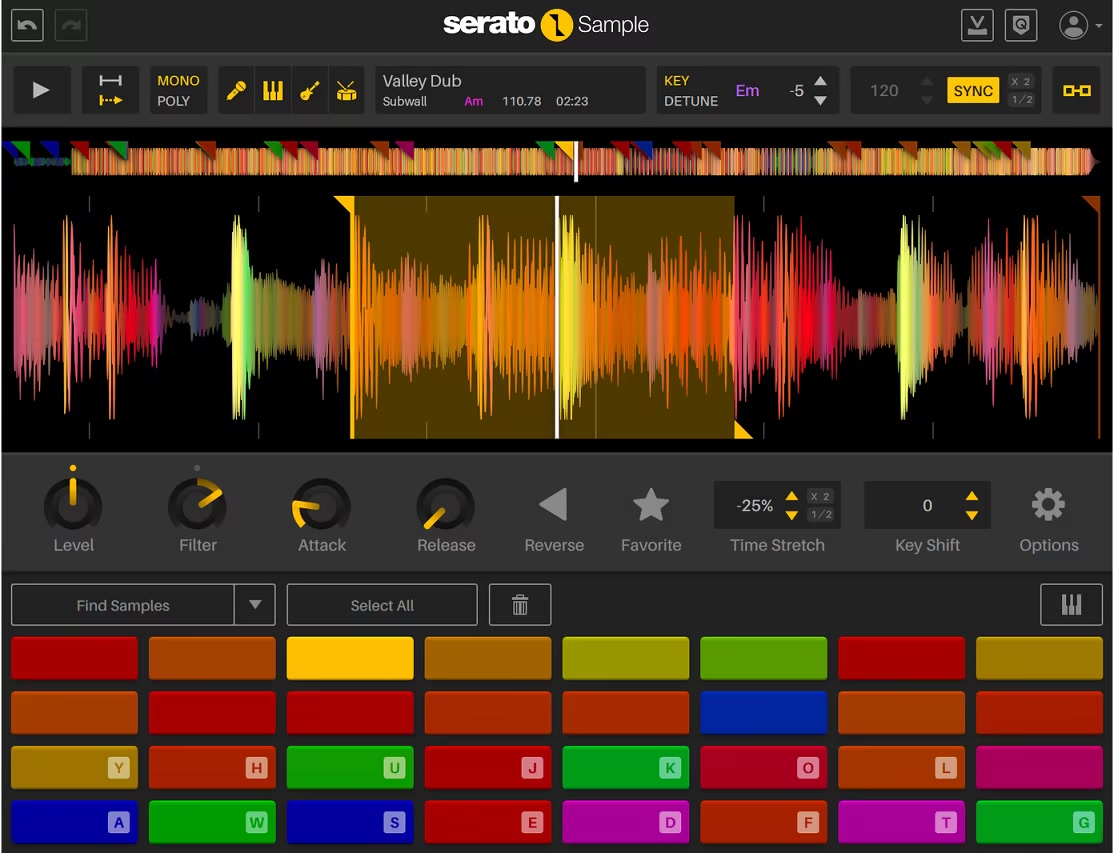Toggle Reverse playback
The height and width of the screenshot is (853, 1114).
553,505
